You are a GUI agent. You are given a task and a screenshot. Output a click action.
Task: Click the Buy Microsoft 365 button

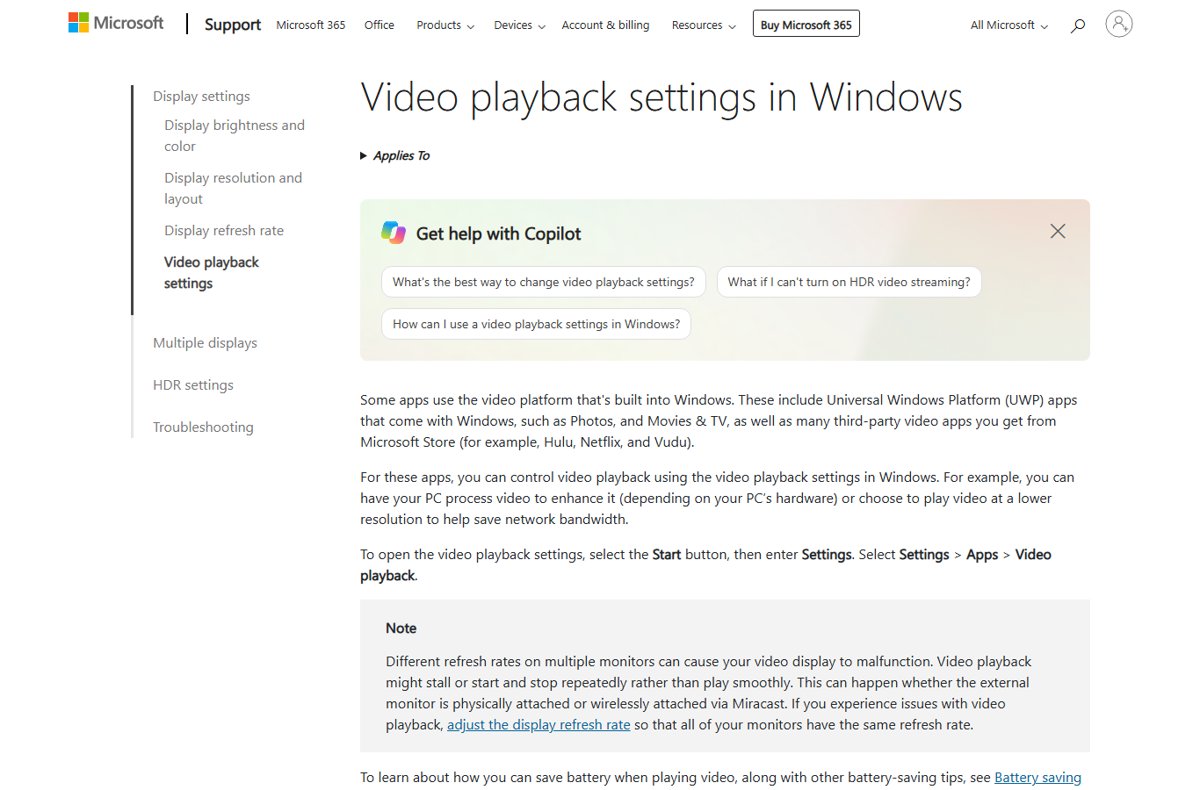[806, 25]
